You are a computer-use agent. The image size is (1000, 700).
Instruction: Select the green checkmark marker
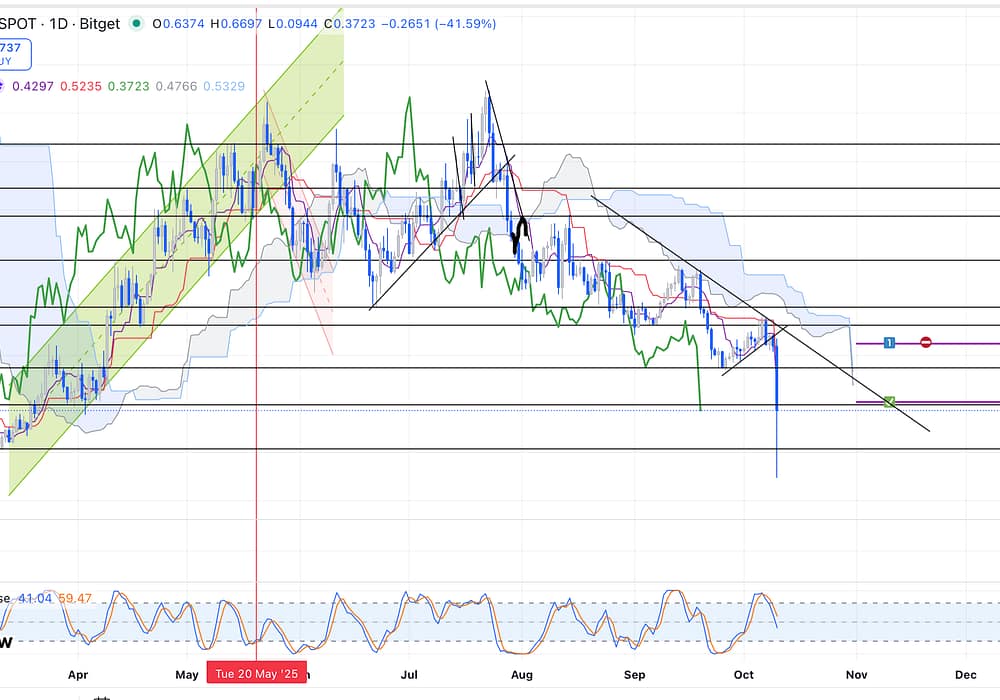pyautogui.click(x=889, y=402)
